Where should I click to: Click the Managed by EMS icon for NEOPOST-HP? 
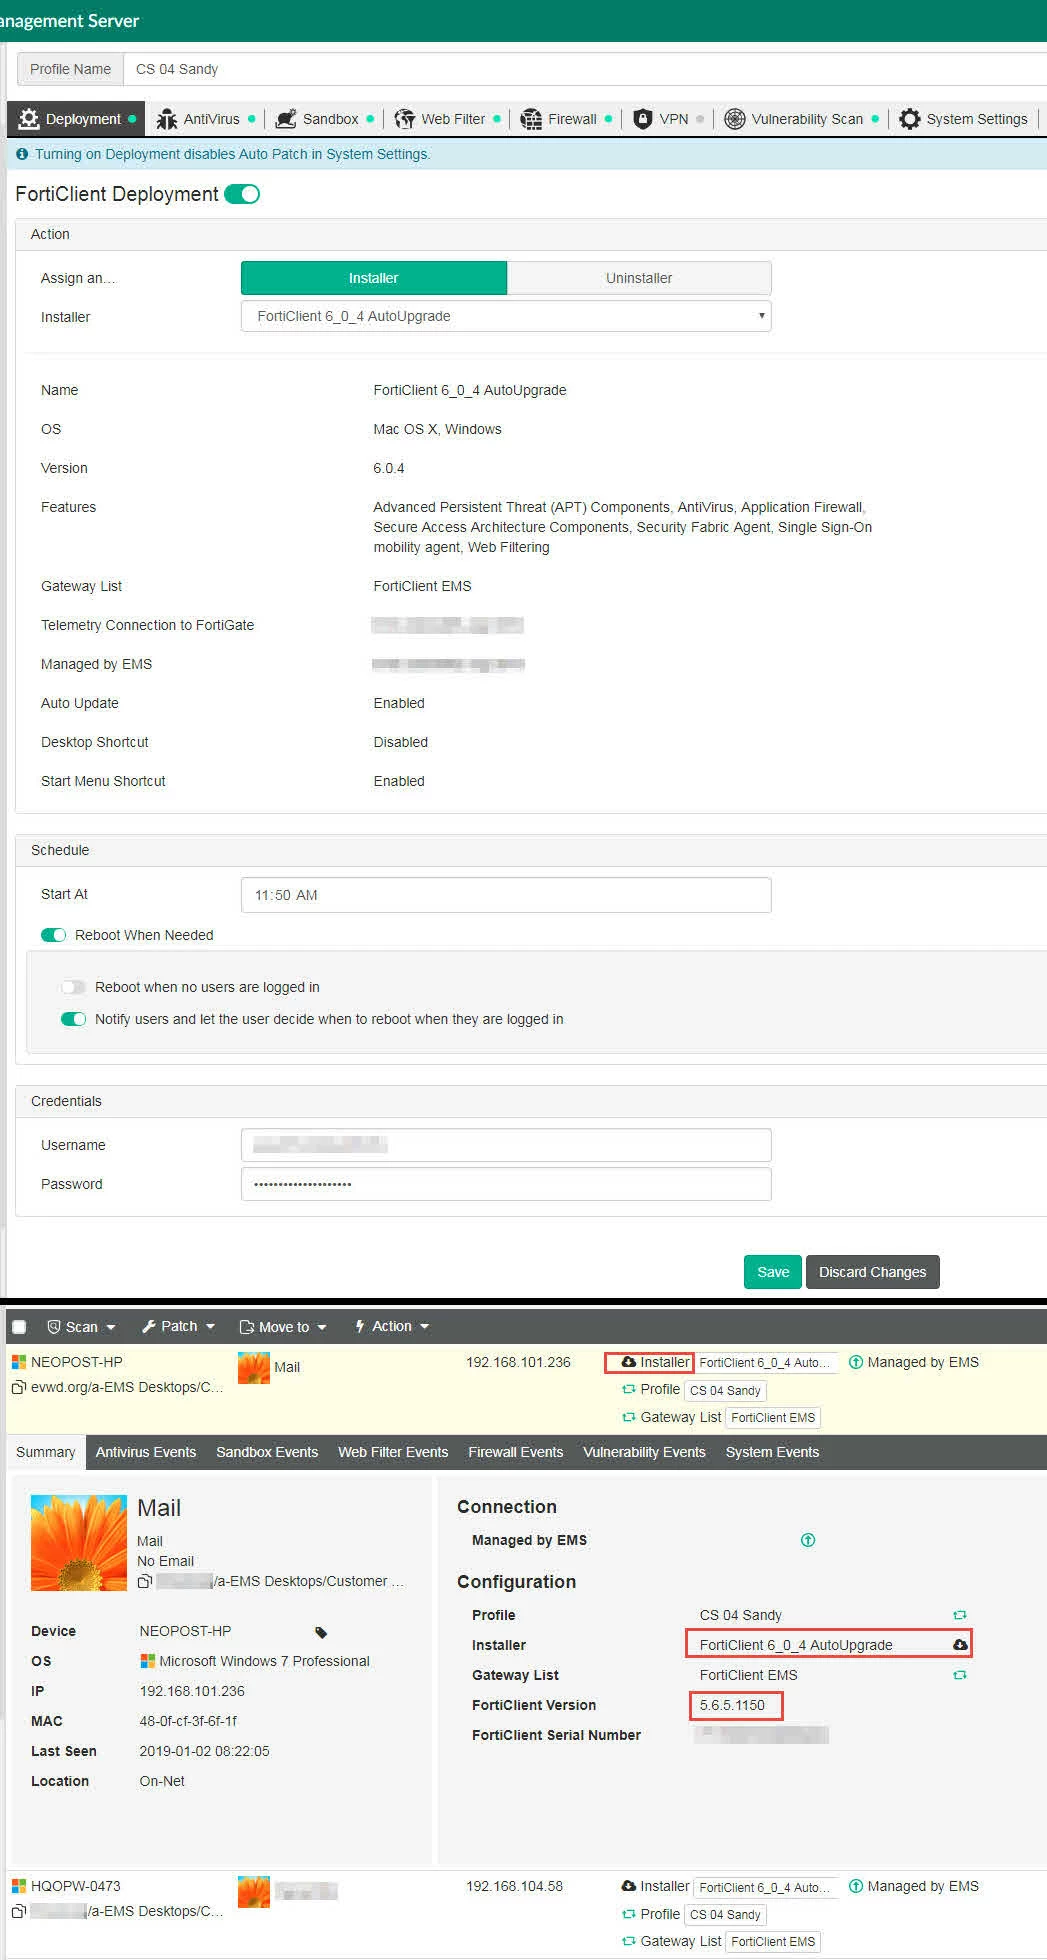[856, 1362]
